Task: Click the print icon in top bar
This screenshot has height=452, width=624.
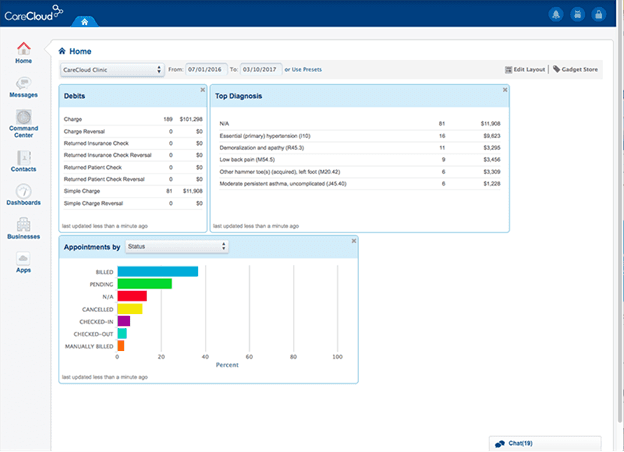Action: [577, 14]
